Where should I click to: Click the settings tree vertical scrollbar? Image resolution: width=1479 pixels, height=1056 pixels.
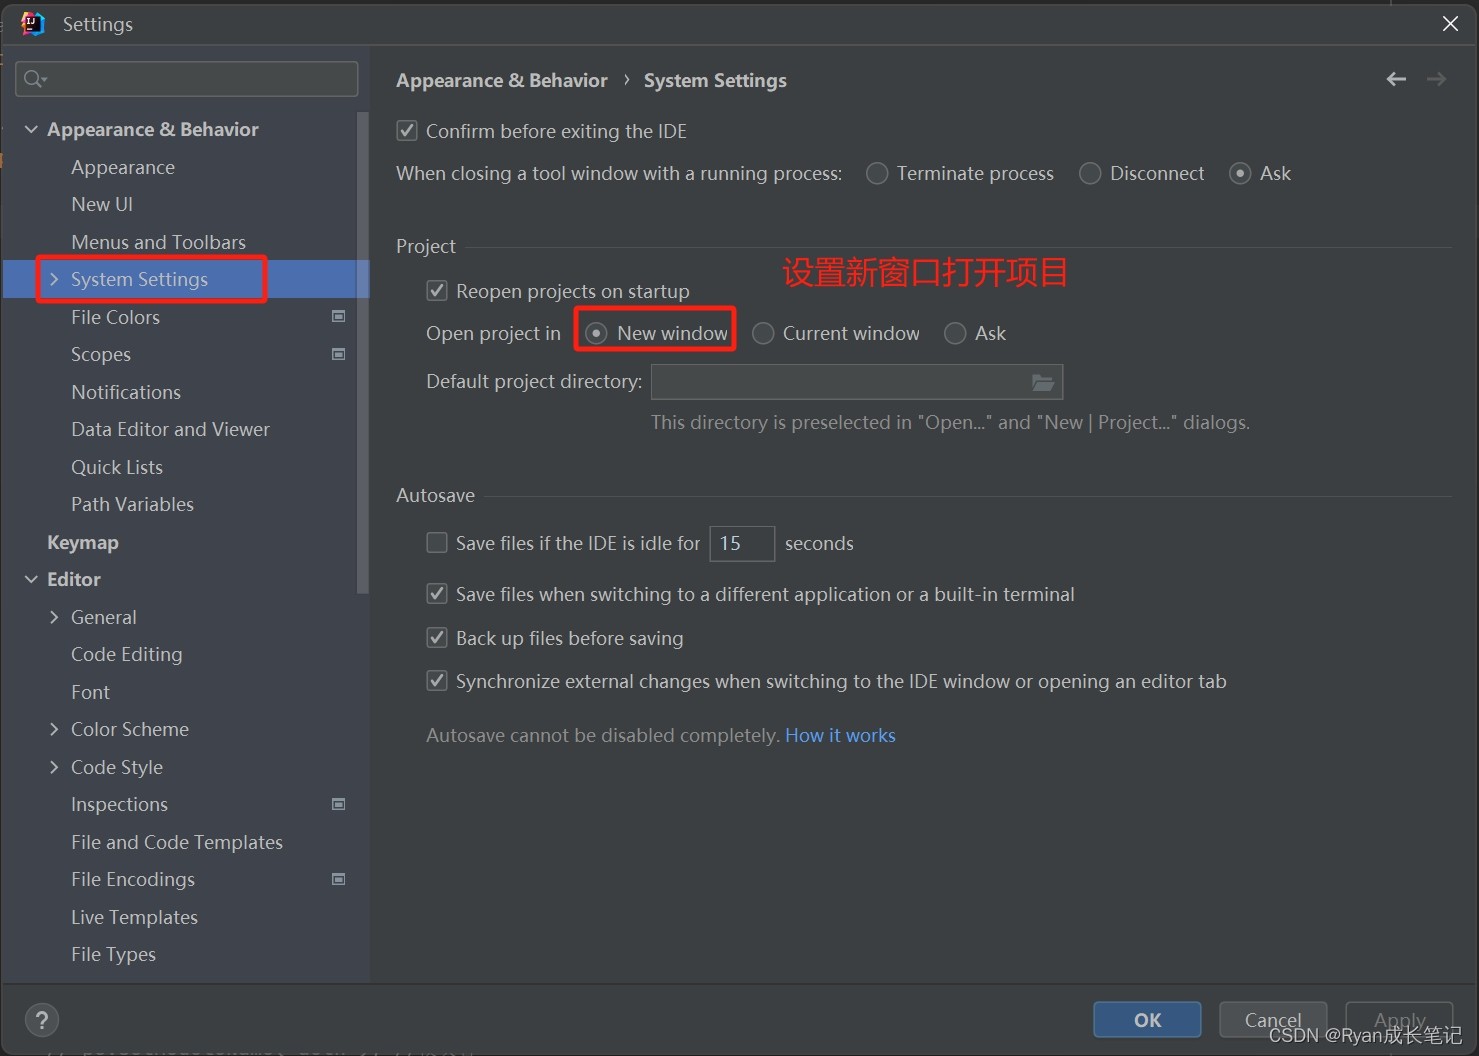pyautogui.click(x=362, y=352)
